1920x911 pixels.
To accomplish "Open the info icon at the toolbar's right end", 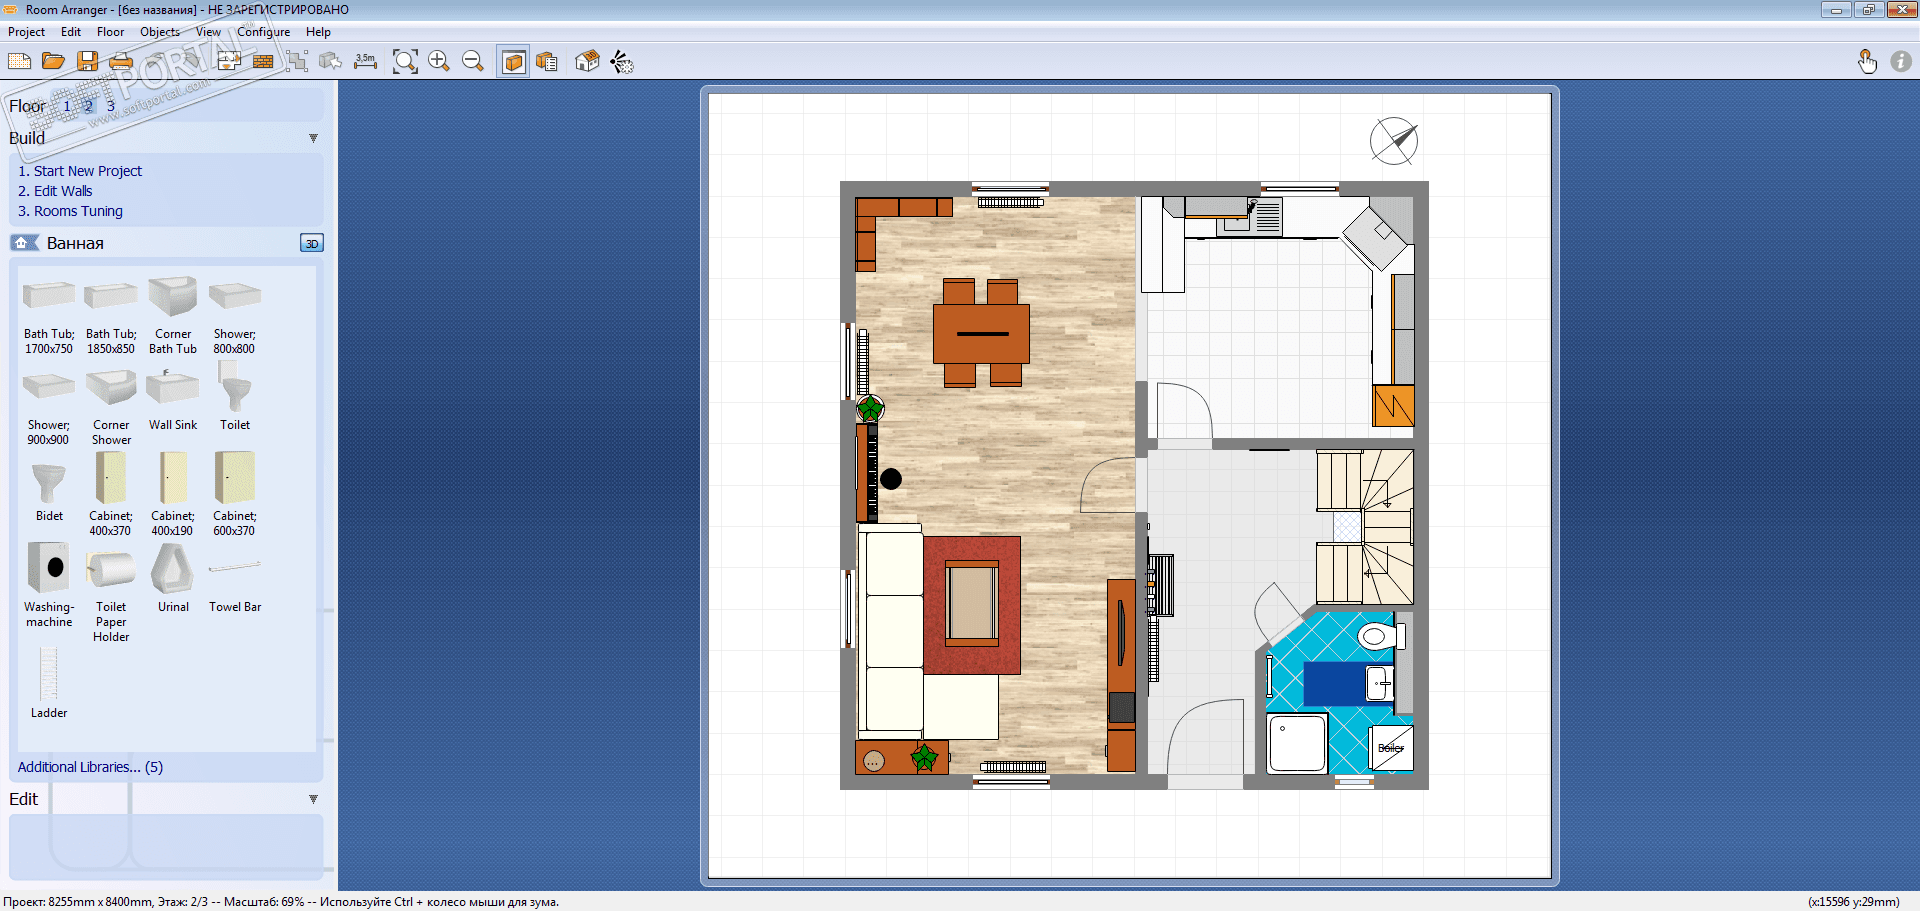I will pyautogui.click(x=1901, y=62).
